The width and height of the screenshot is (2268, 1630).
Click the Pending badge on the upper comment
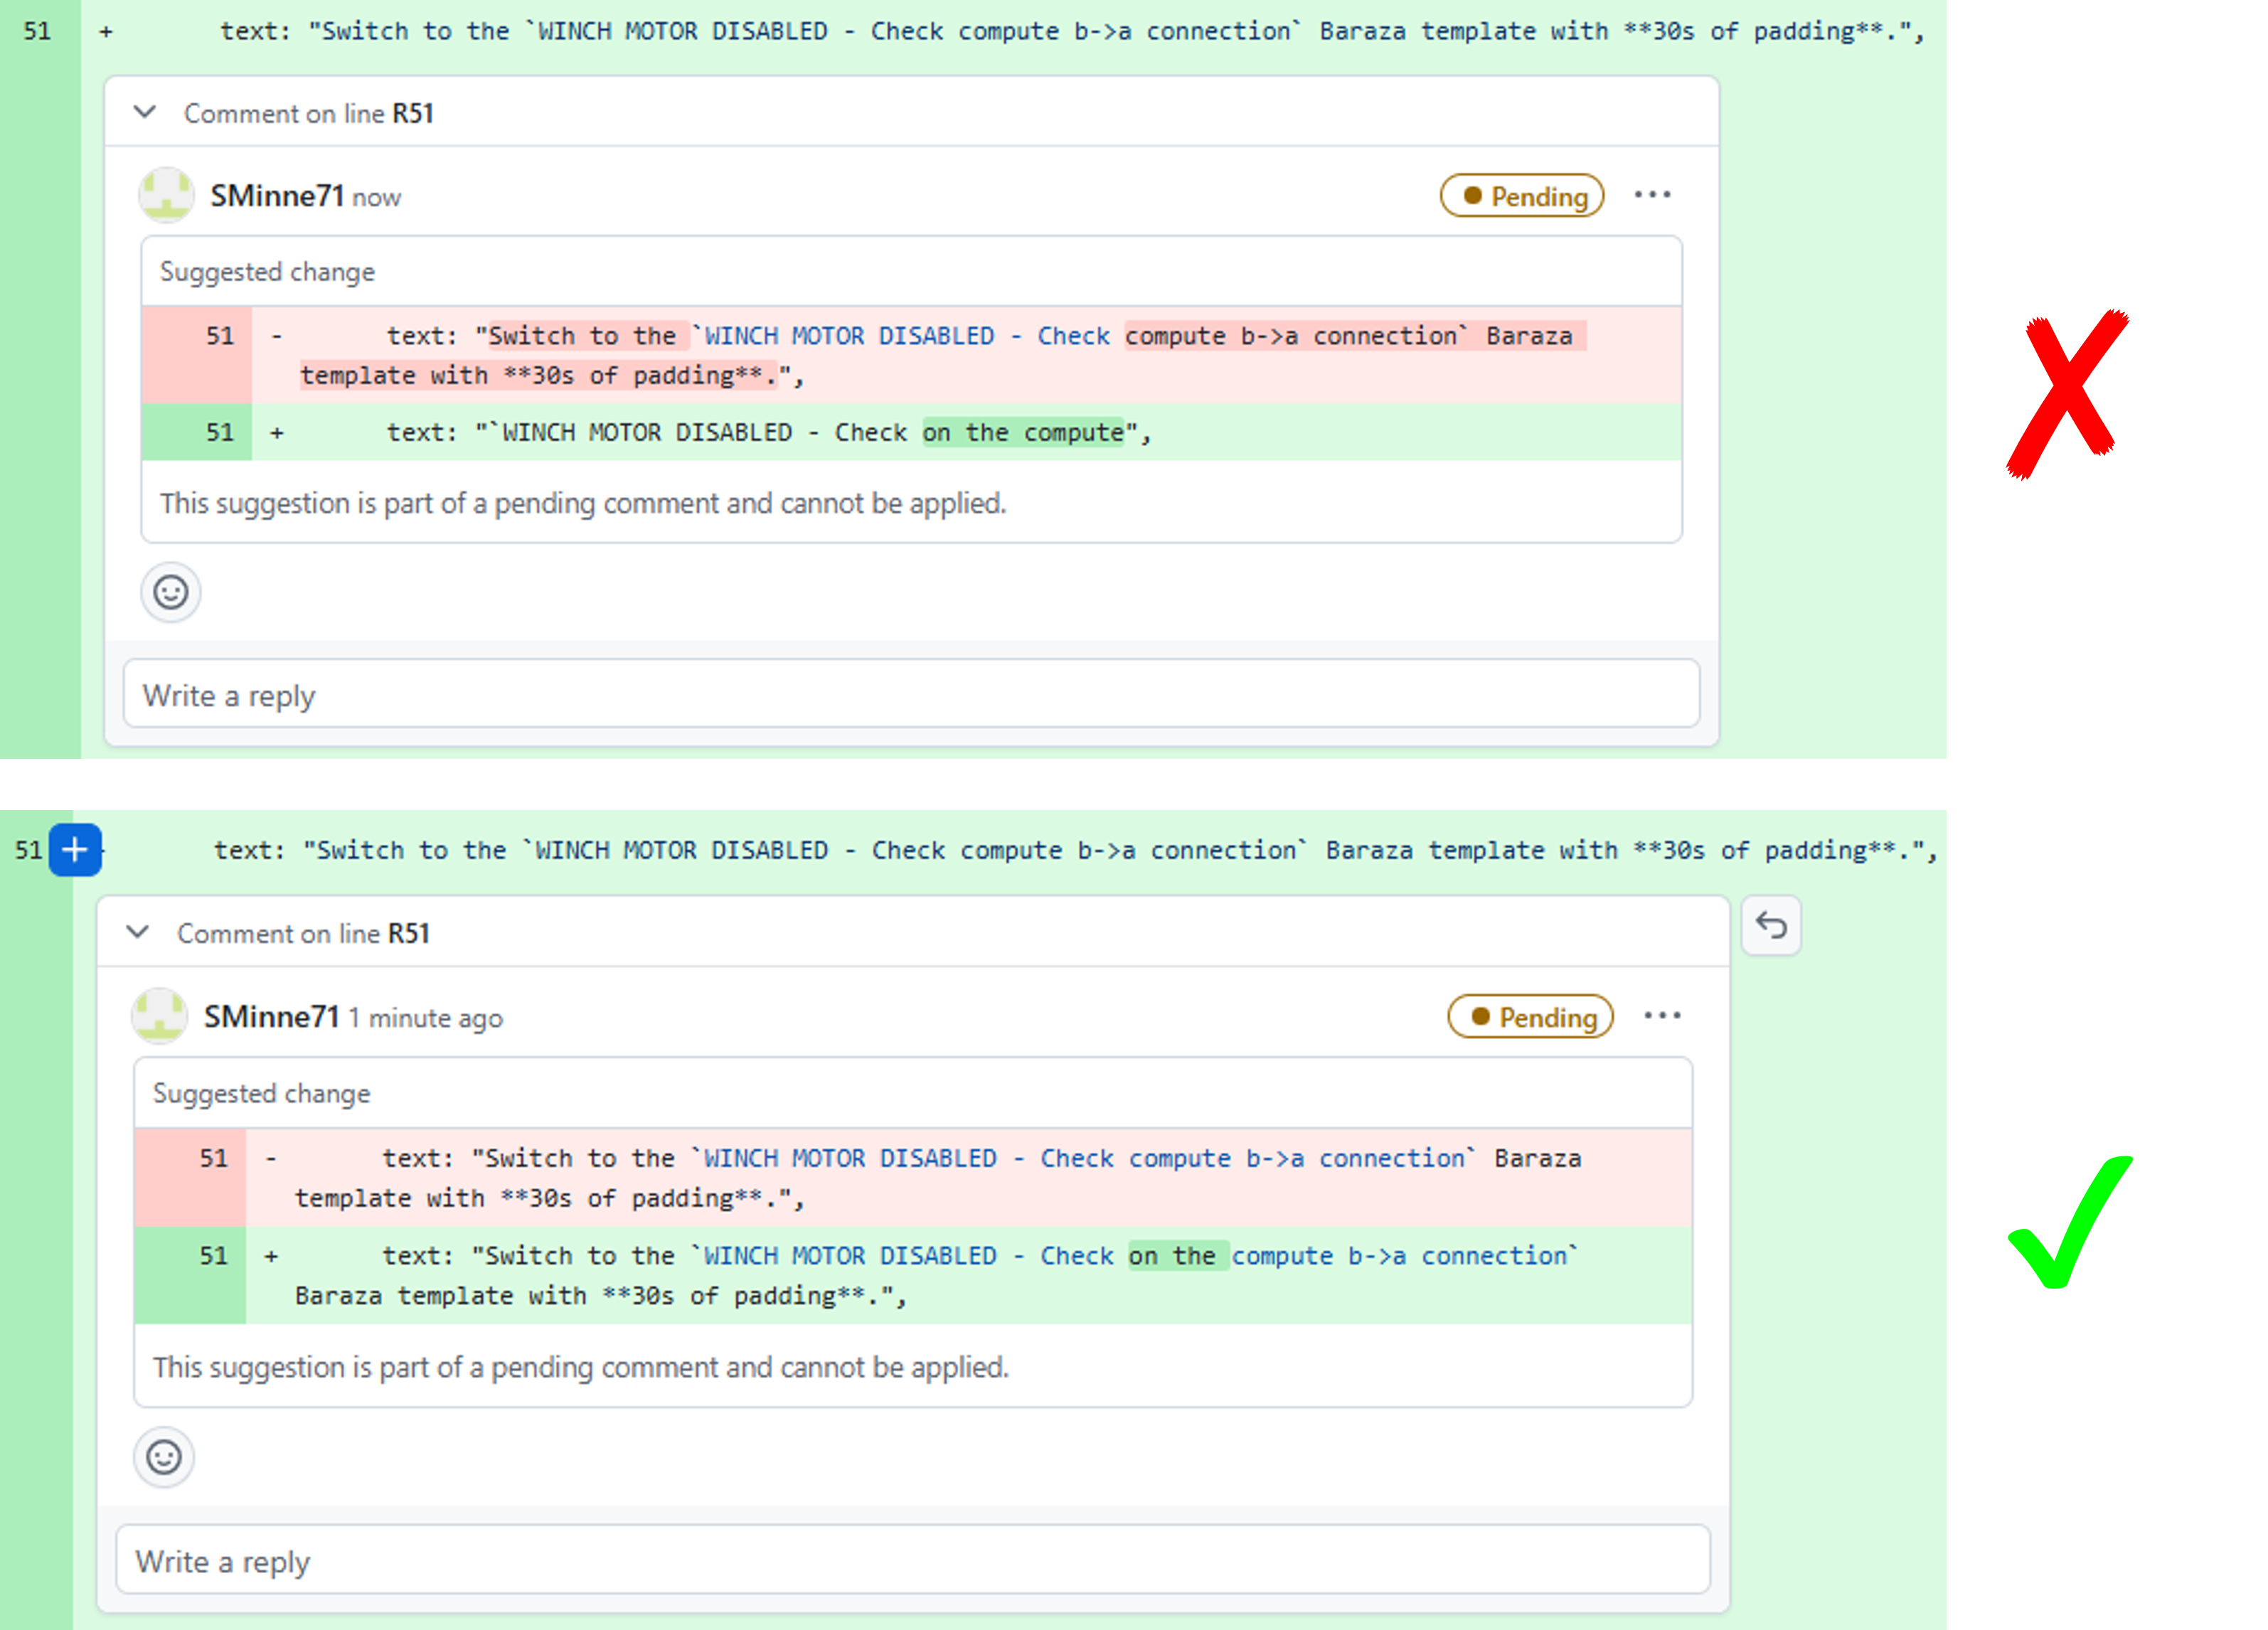[x=1522, y=196]
